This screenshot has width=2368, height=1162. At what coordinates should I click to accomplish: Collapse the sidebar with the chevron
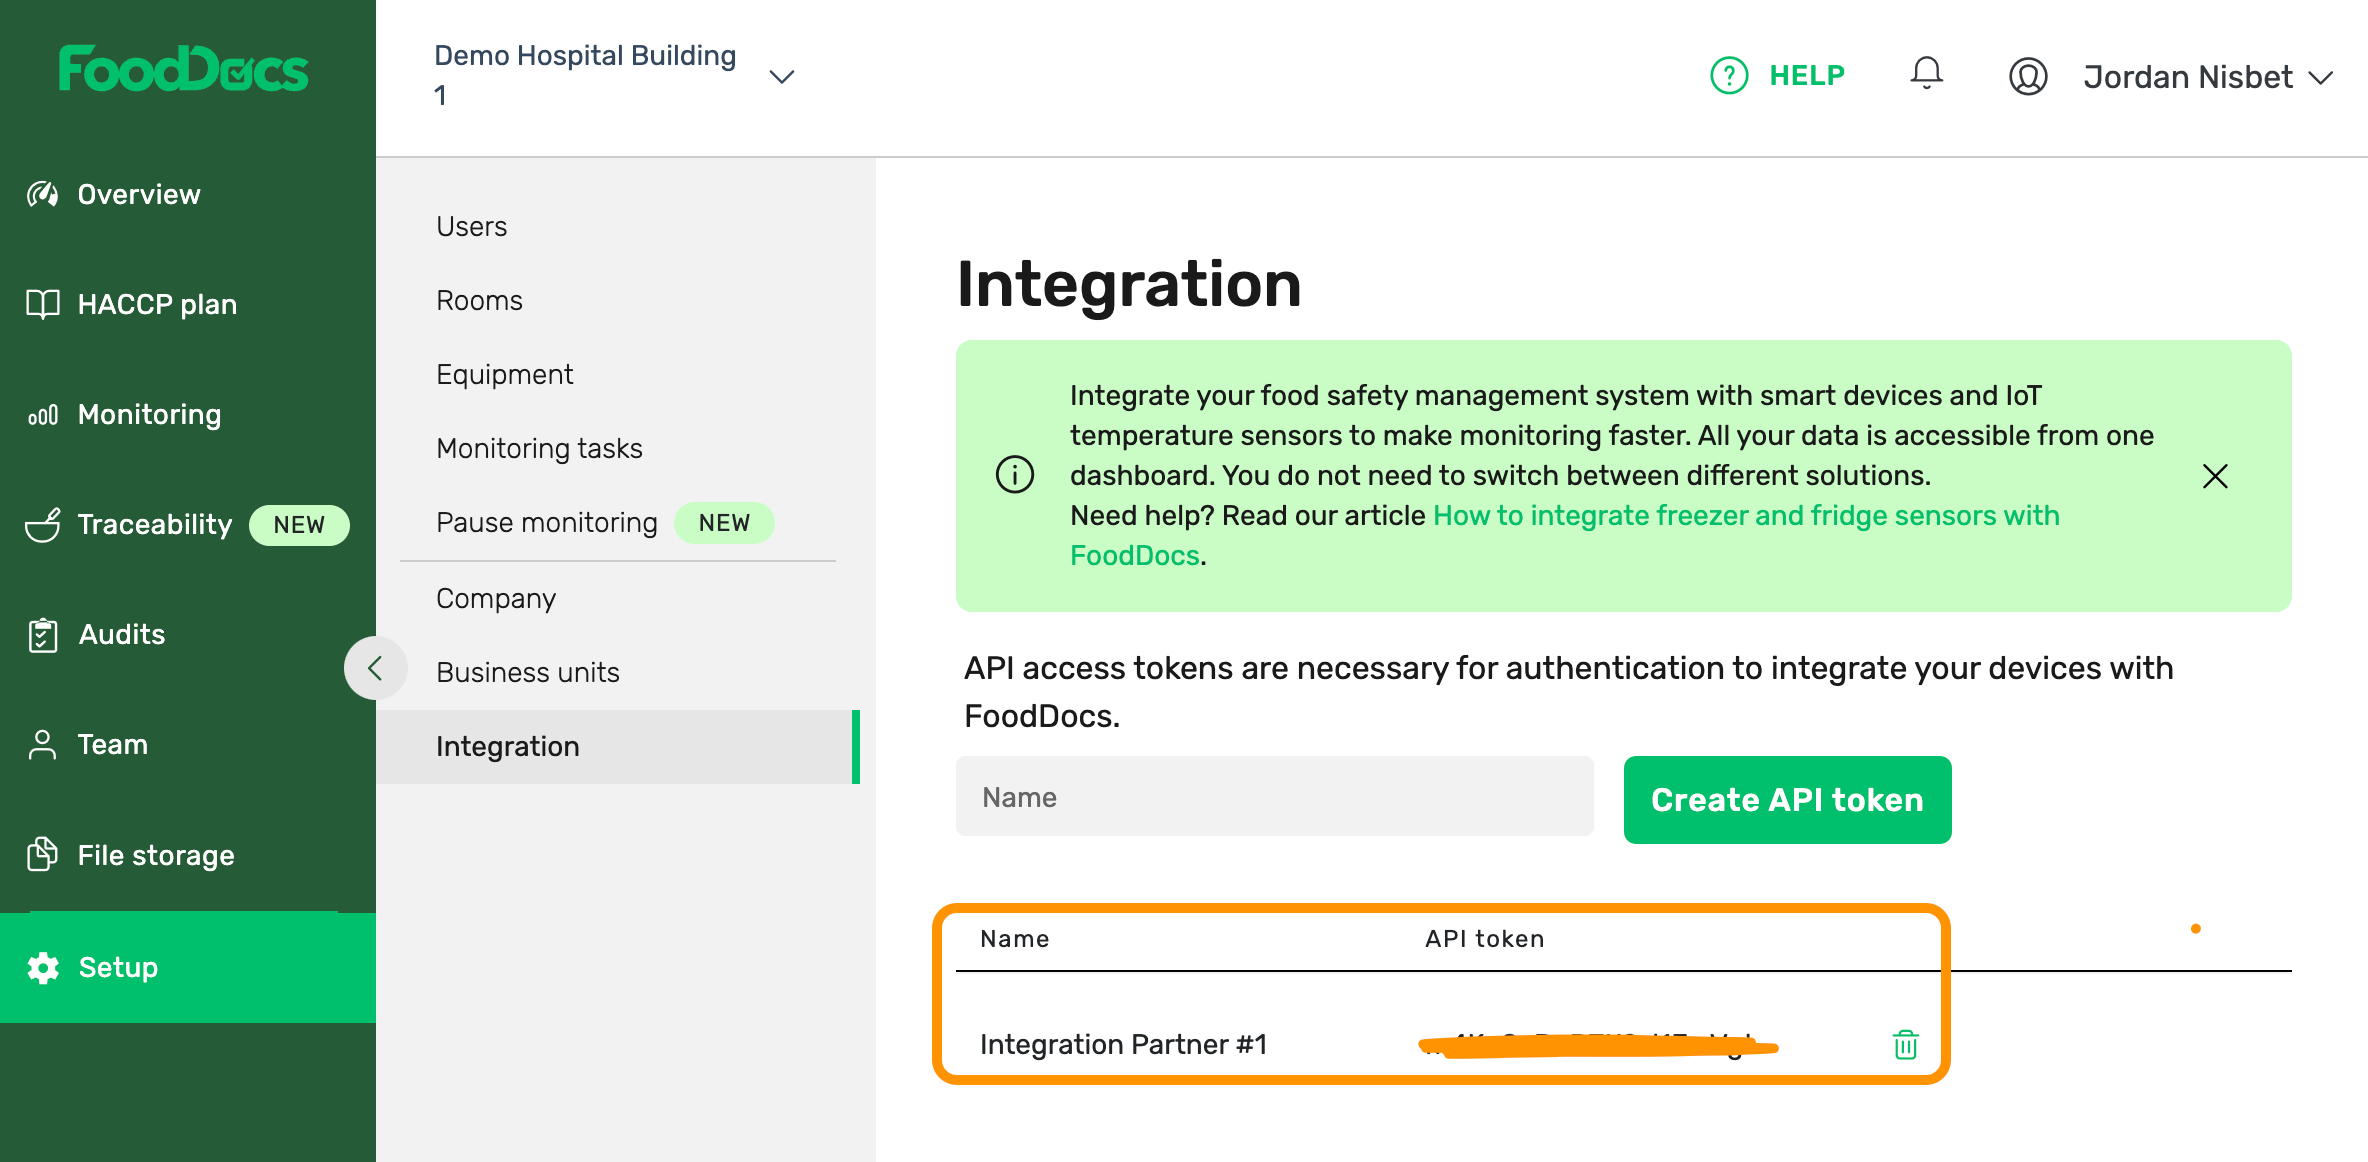point(376,667)
